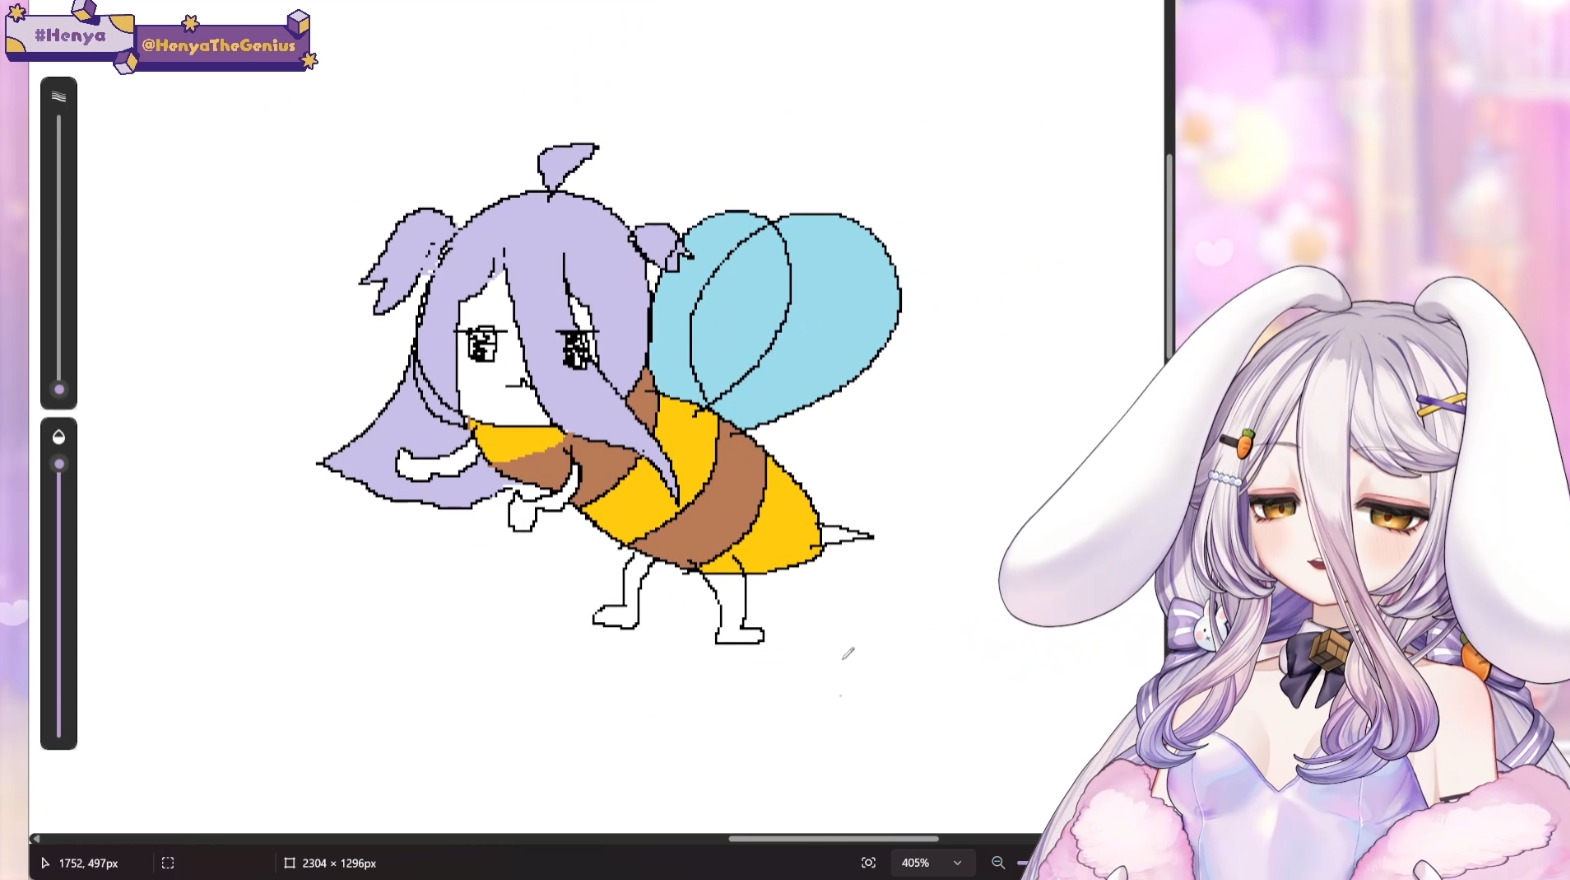Click the zoom out magnifier icon
Viewport: 1570px width, 880px height.
pyautogui.click(x=998, y=863)
